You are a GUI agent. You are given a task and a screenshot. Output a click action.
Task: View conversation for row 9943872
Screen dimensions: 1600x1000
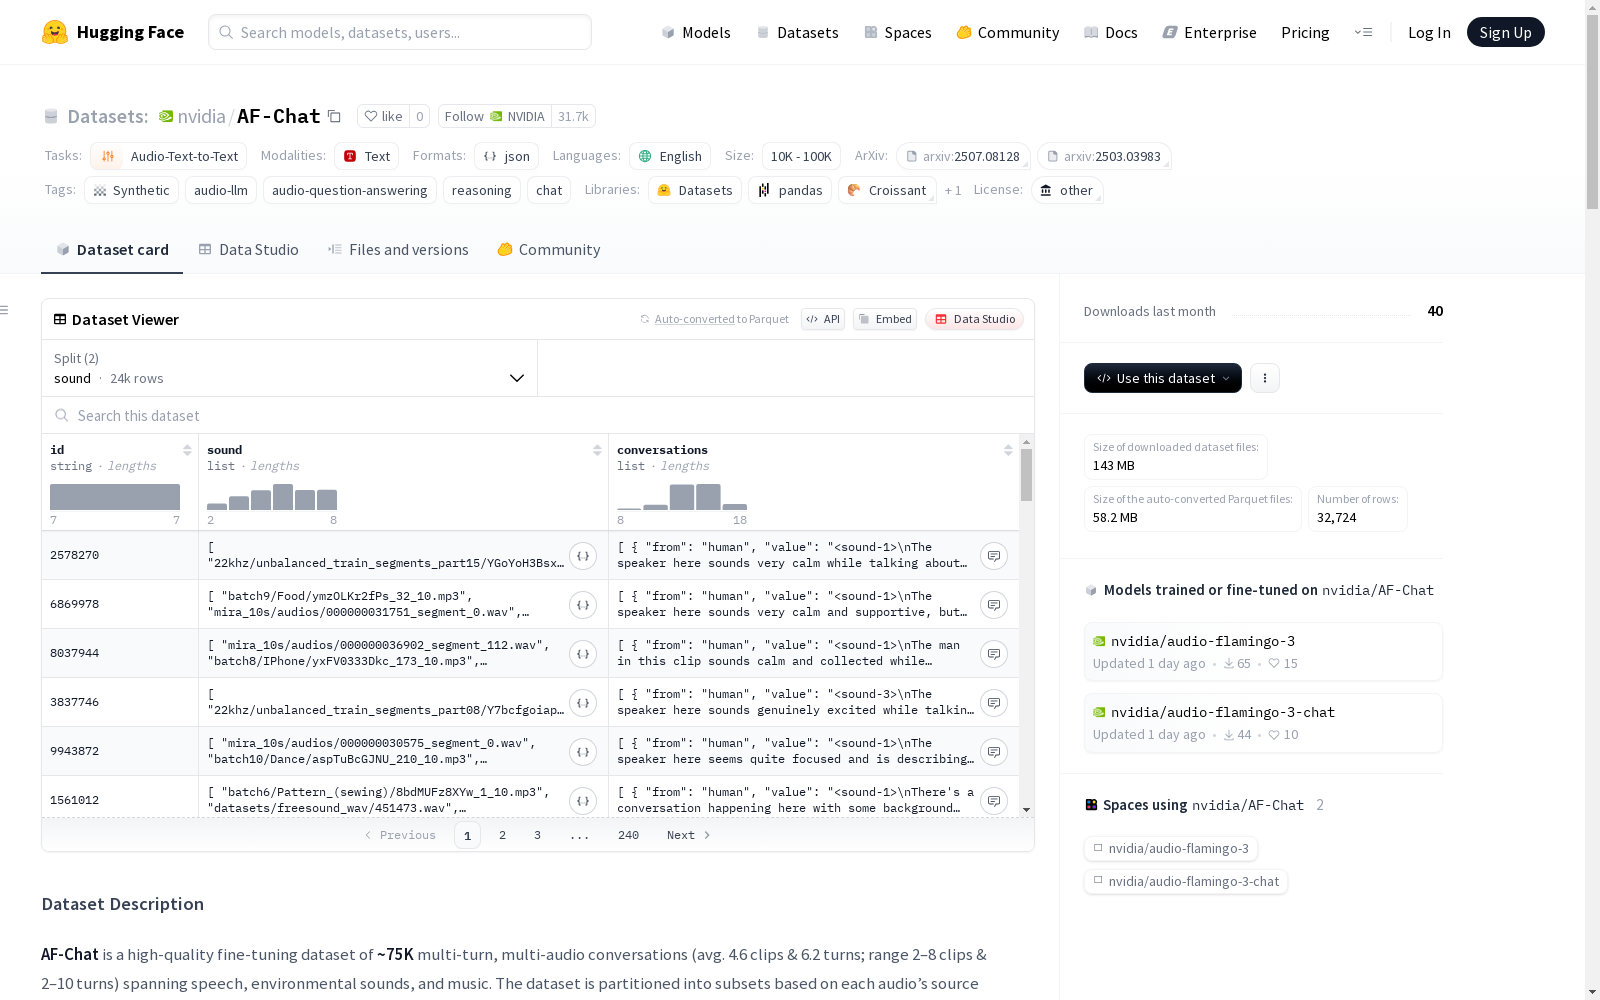pos(994,752)
